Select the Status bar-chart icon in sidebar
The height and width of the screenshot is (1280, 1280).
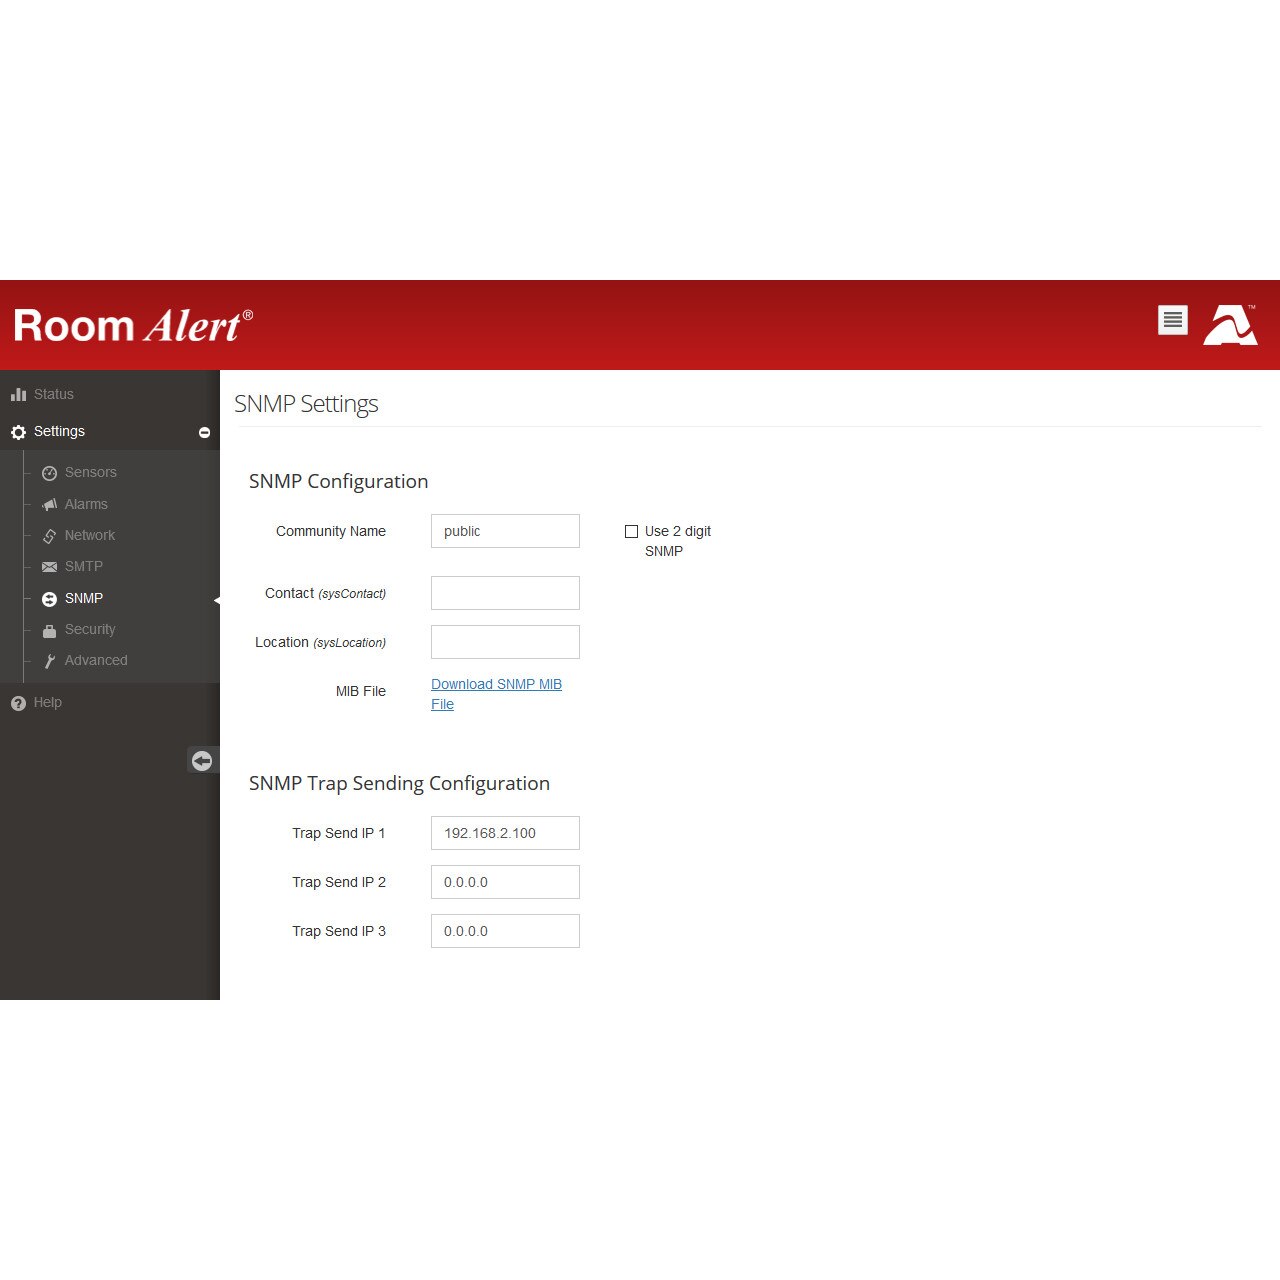(x=19, y=394)
